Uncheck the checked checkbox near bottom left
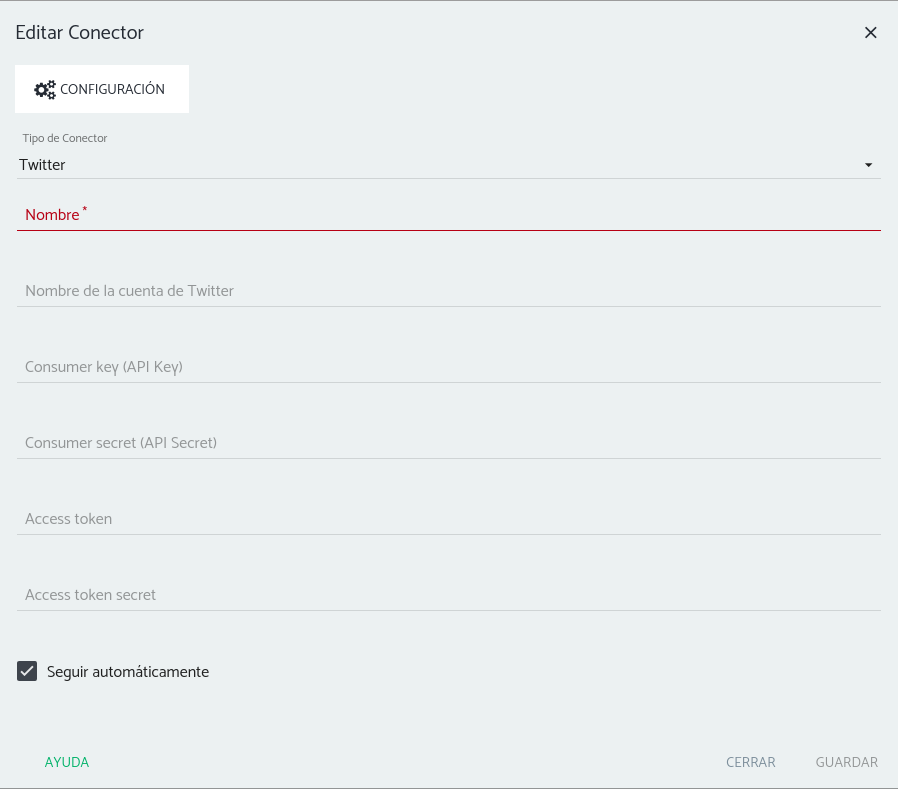This screenshot has height=789, width=898. tap(27, 671)
